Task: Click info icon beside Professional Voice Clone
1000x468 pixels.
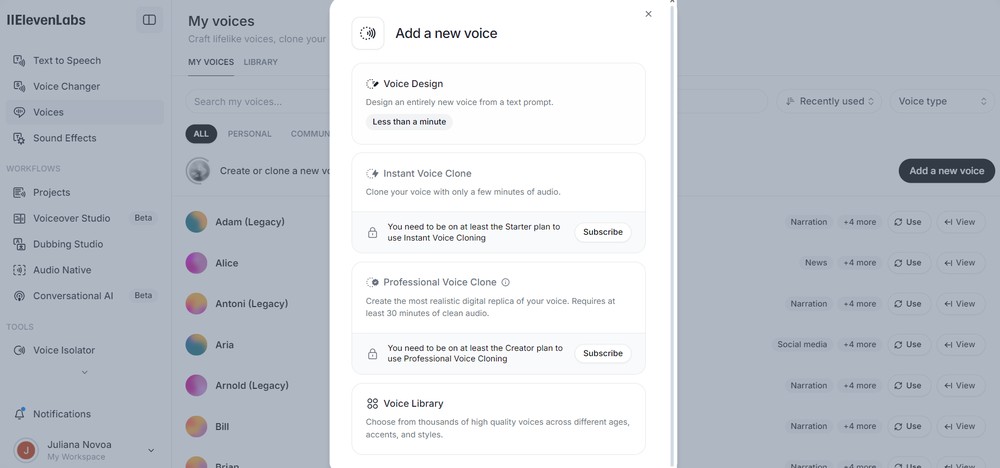Action: pyautogui.click(x=505, y=283)
